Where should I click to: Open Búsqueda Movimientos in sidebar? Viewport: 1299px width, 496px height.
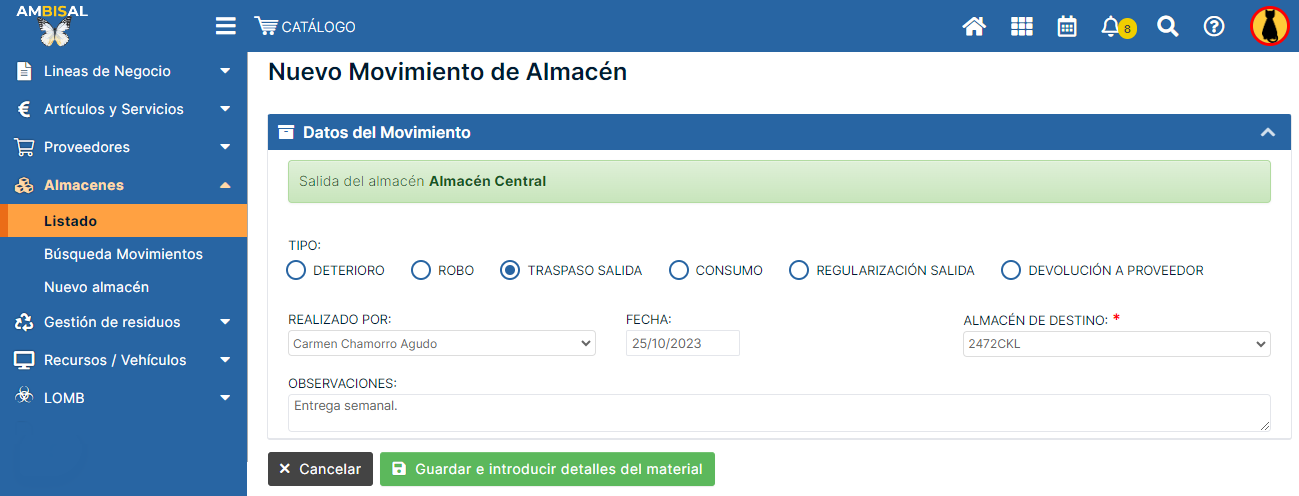pos(123,254)
